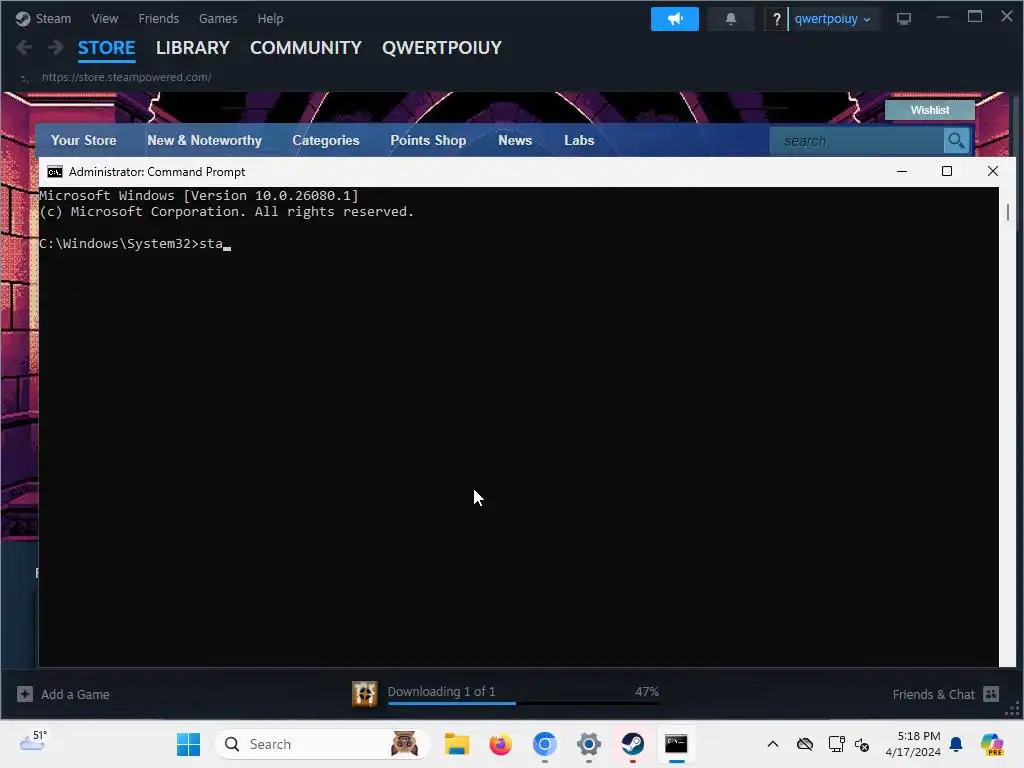The height and width of the screenshot is (768, 1024).
Task: Open the Categories dropdown
Action: coord(326,140)
